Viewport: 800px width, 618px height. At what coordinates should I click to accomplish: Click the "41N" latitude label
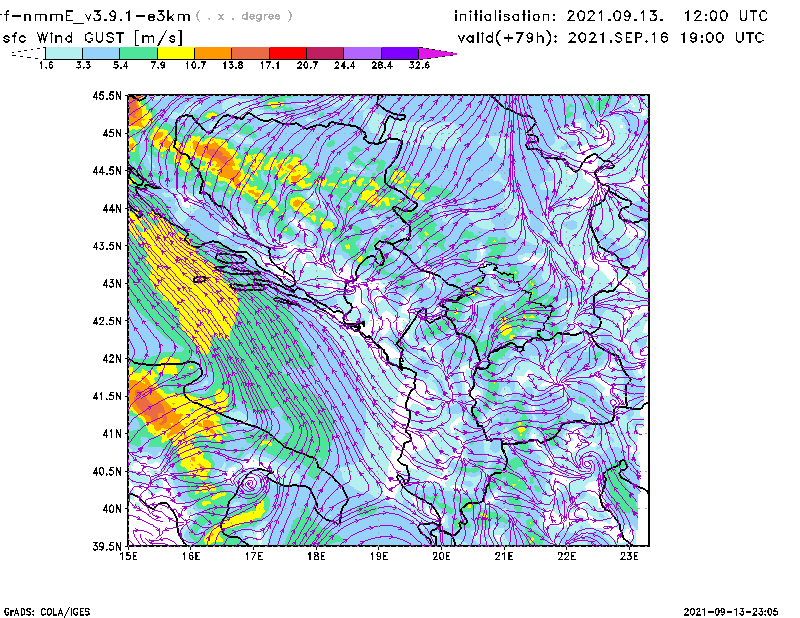coord(112,434)
